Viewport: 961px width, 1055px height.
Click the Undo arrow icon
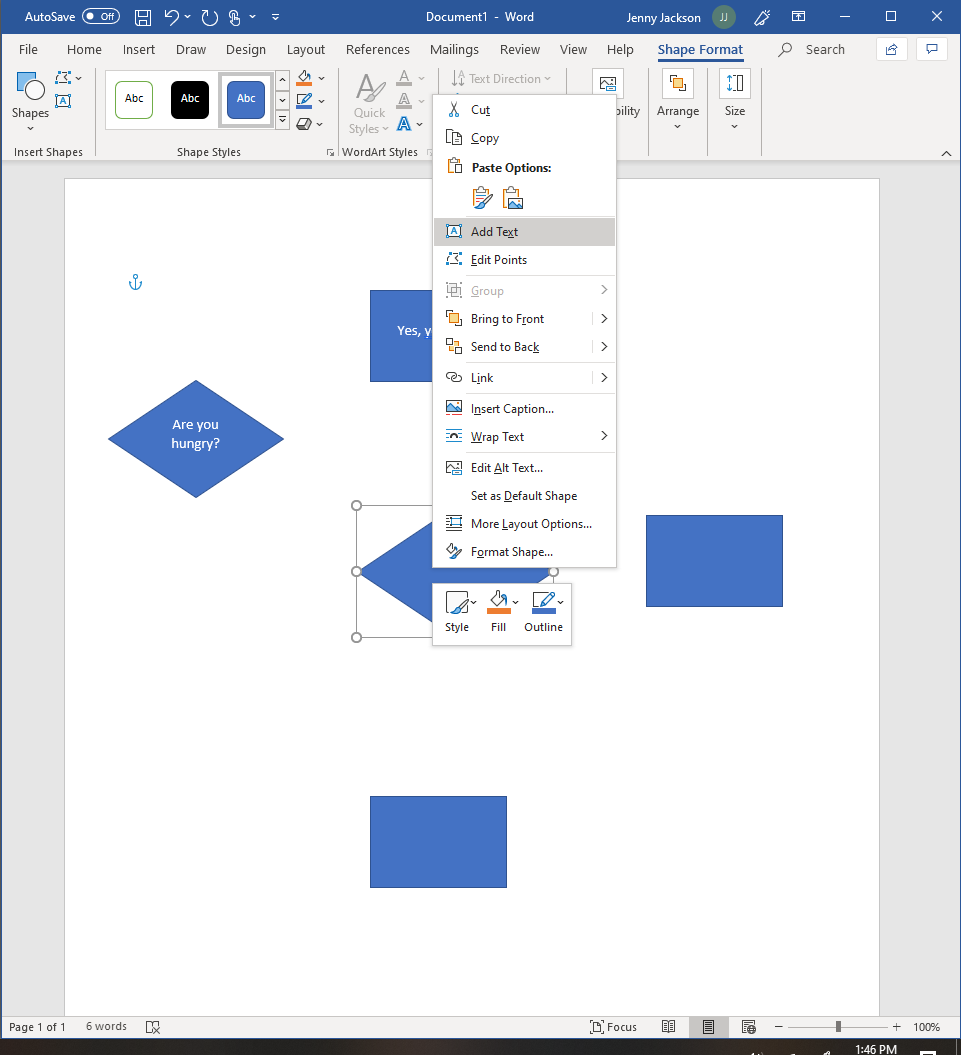click(172, 17)
